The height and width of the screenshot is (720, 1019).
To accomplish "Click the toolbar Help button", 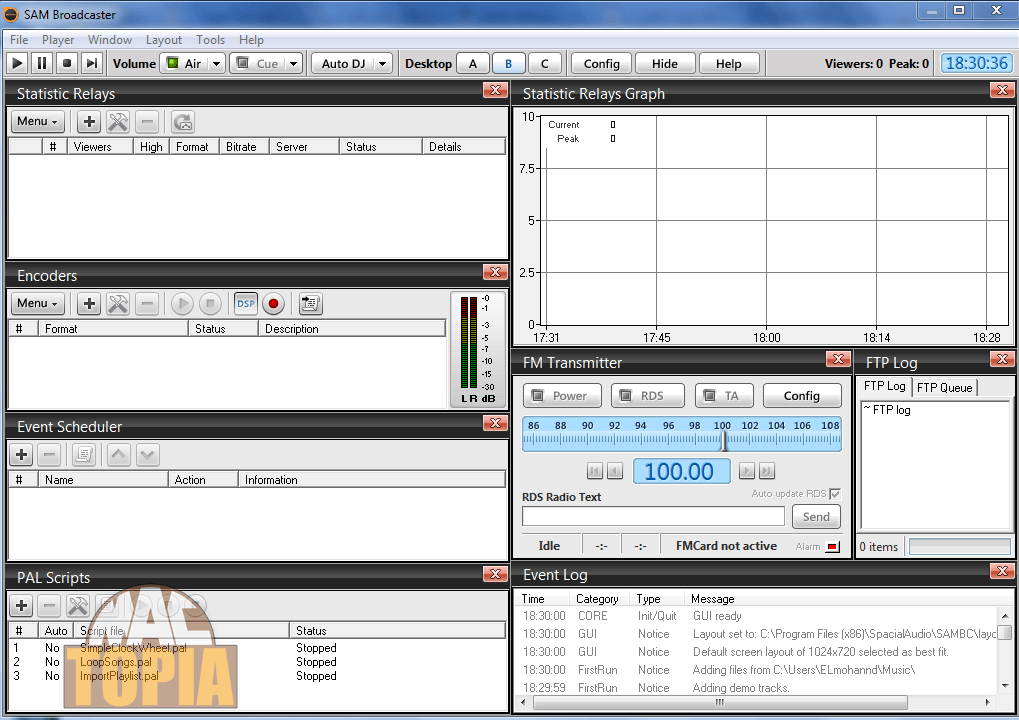I will [729, 64].
